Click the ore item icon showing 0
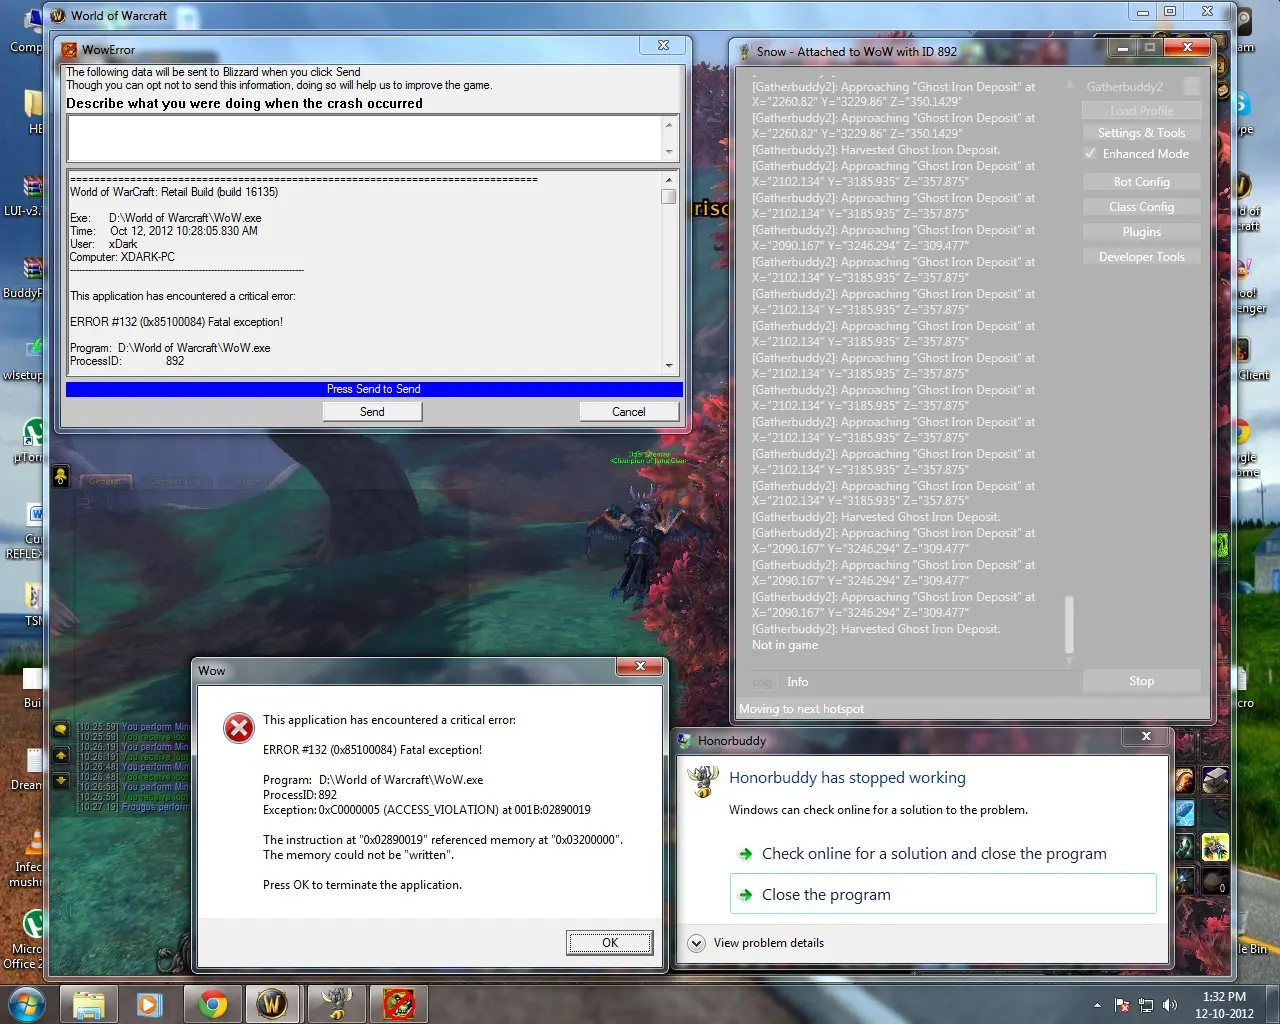The image size is (1280, 1024). 1215,882
